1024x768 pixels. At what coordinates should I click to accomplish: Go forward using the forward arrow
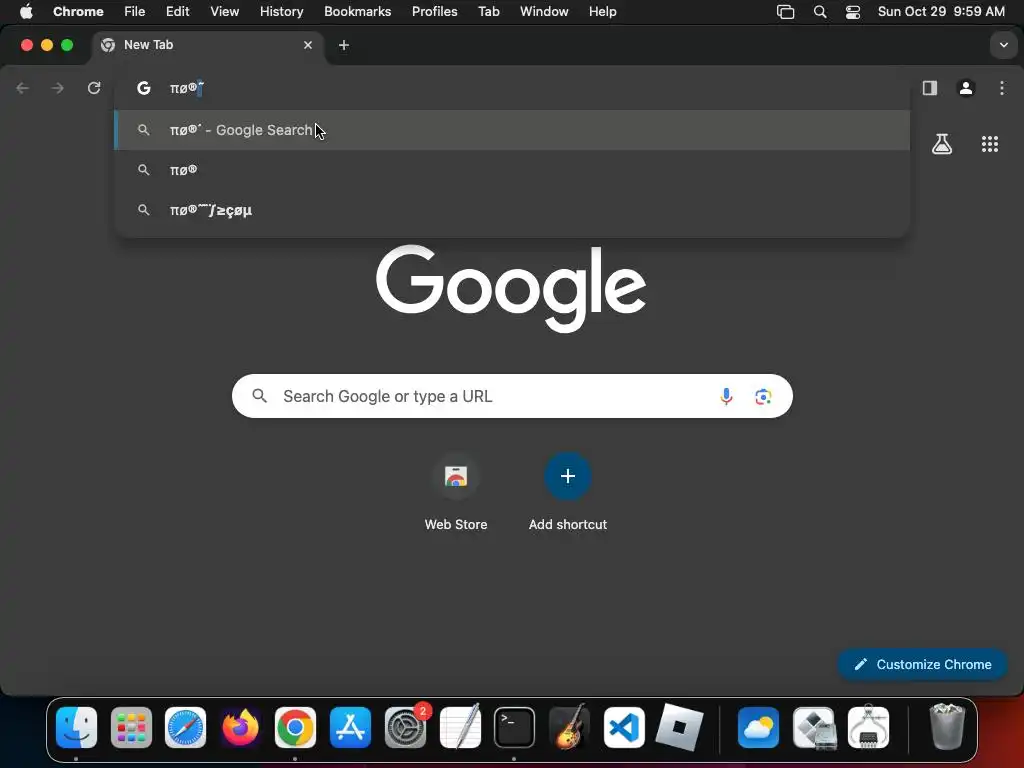58,88
